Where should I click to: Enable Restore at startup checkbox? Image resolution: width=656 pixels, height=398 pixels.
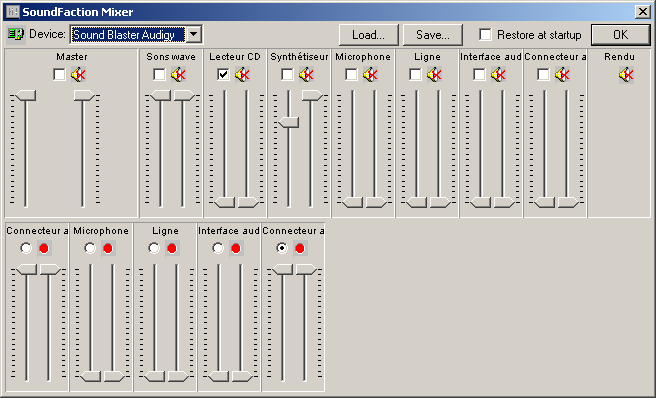pos(485,34)
